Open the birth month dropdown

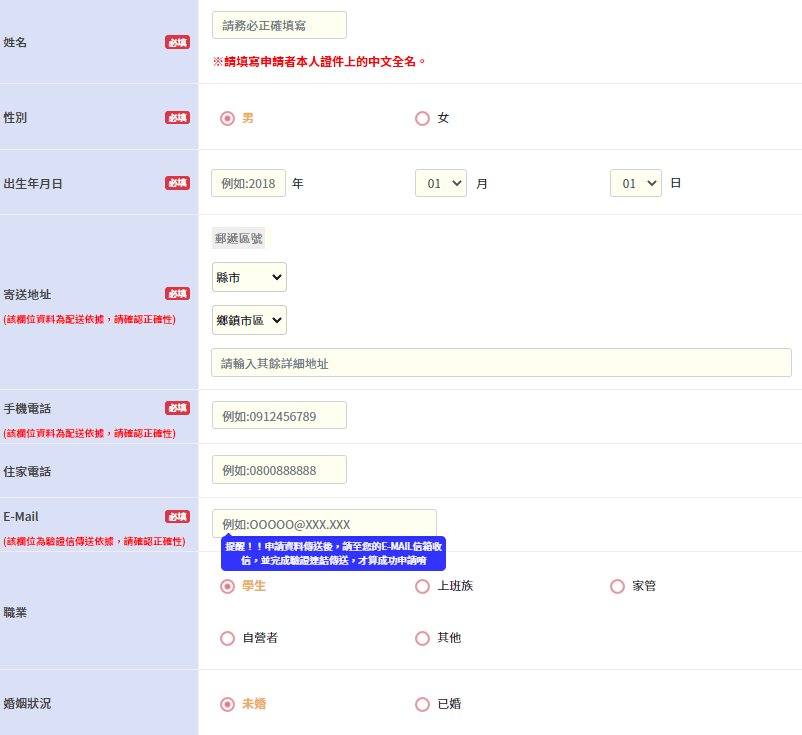pyautogui.click(x=441, y=183)
